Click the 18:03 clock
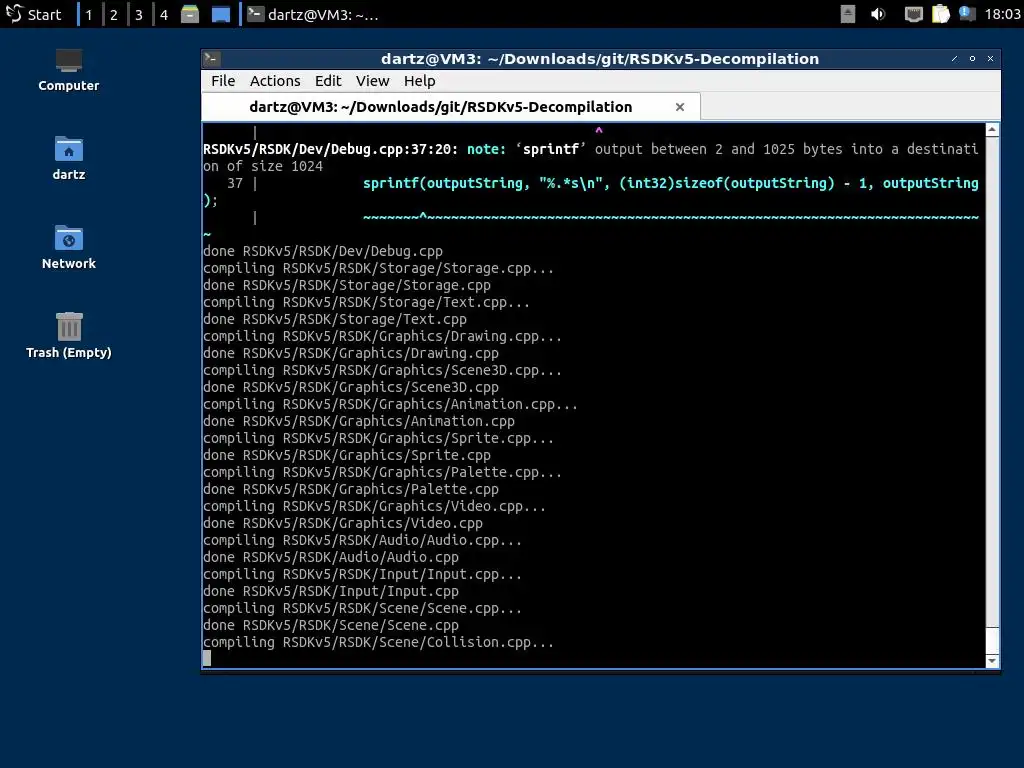Viewport: 1024px width, 768px height. pos(1002,14)
